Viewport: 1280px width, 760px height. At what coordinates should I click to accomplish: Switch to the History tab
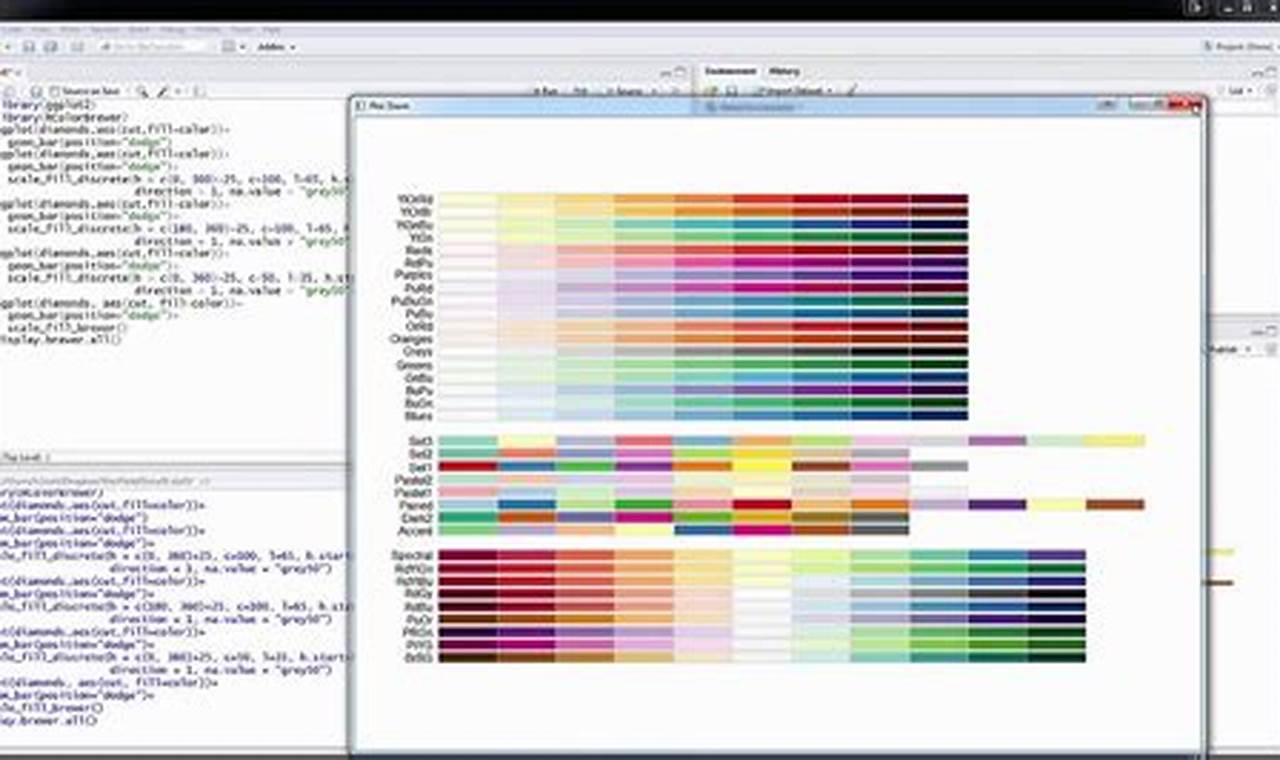pos(784,72)
